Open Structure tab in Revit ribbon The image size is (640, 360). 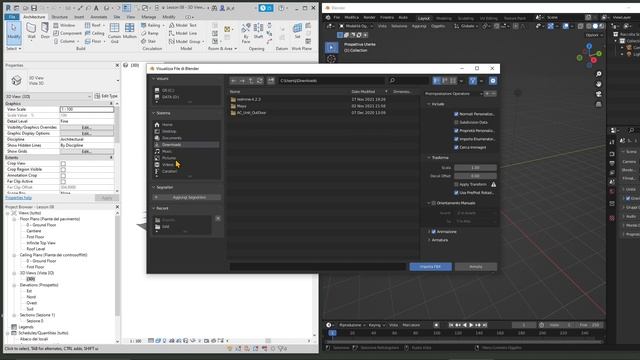tap(60, 17)
